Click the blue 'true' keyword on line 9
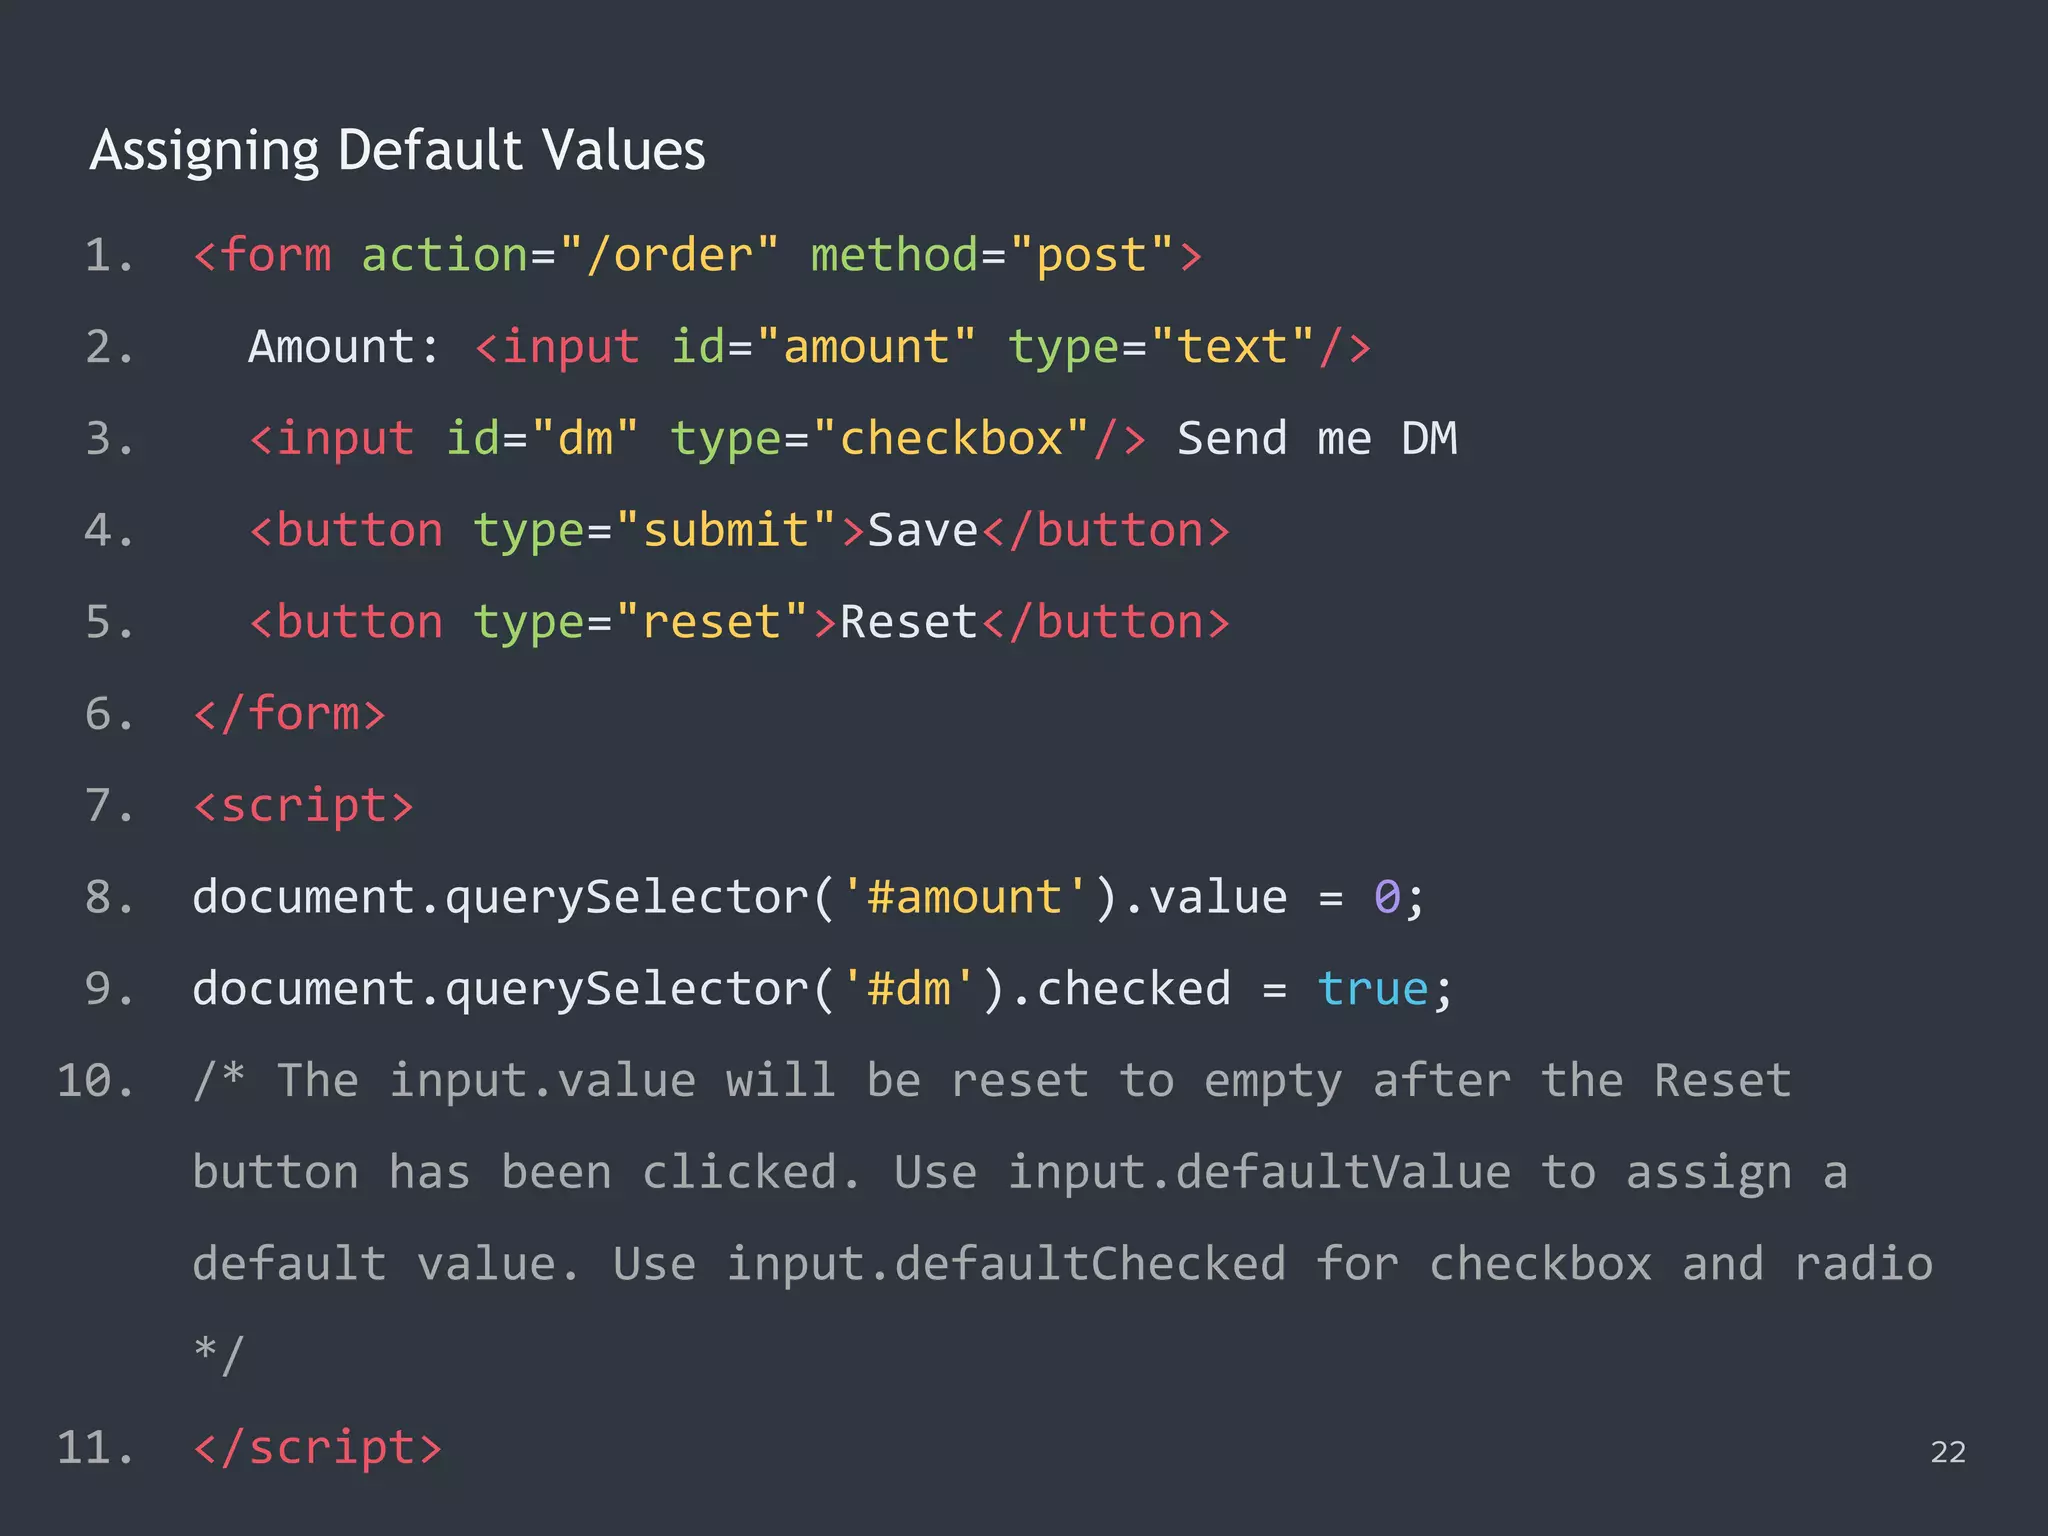The width and height of the screenshot is (2048, 1536). click(1373, 989)
